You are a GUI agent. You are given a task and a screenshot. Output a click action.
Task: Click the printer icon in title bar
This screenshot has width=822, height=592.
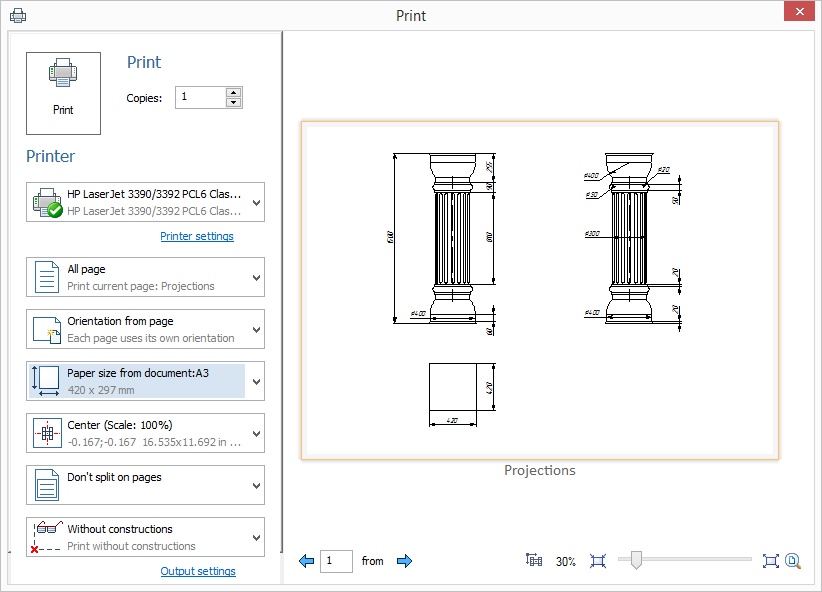click(x=18, y=16)
